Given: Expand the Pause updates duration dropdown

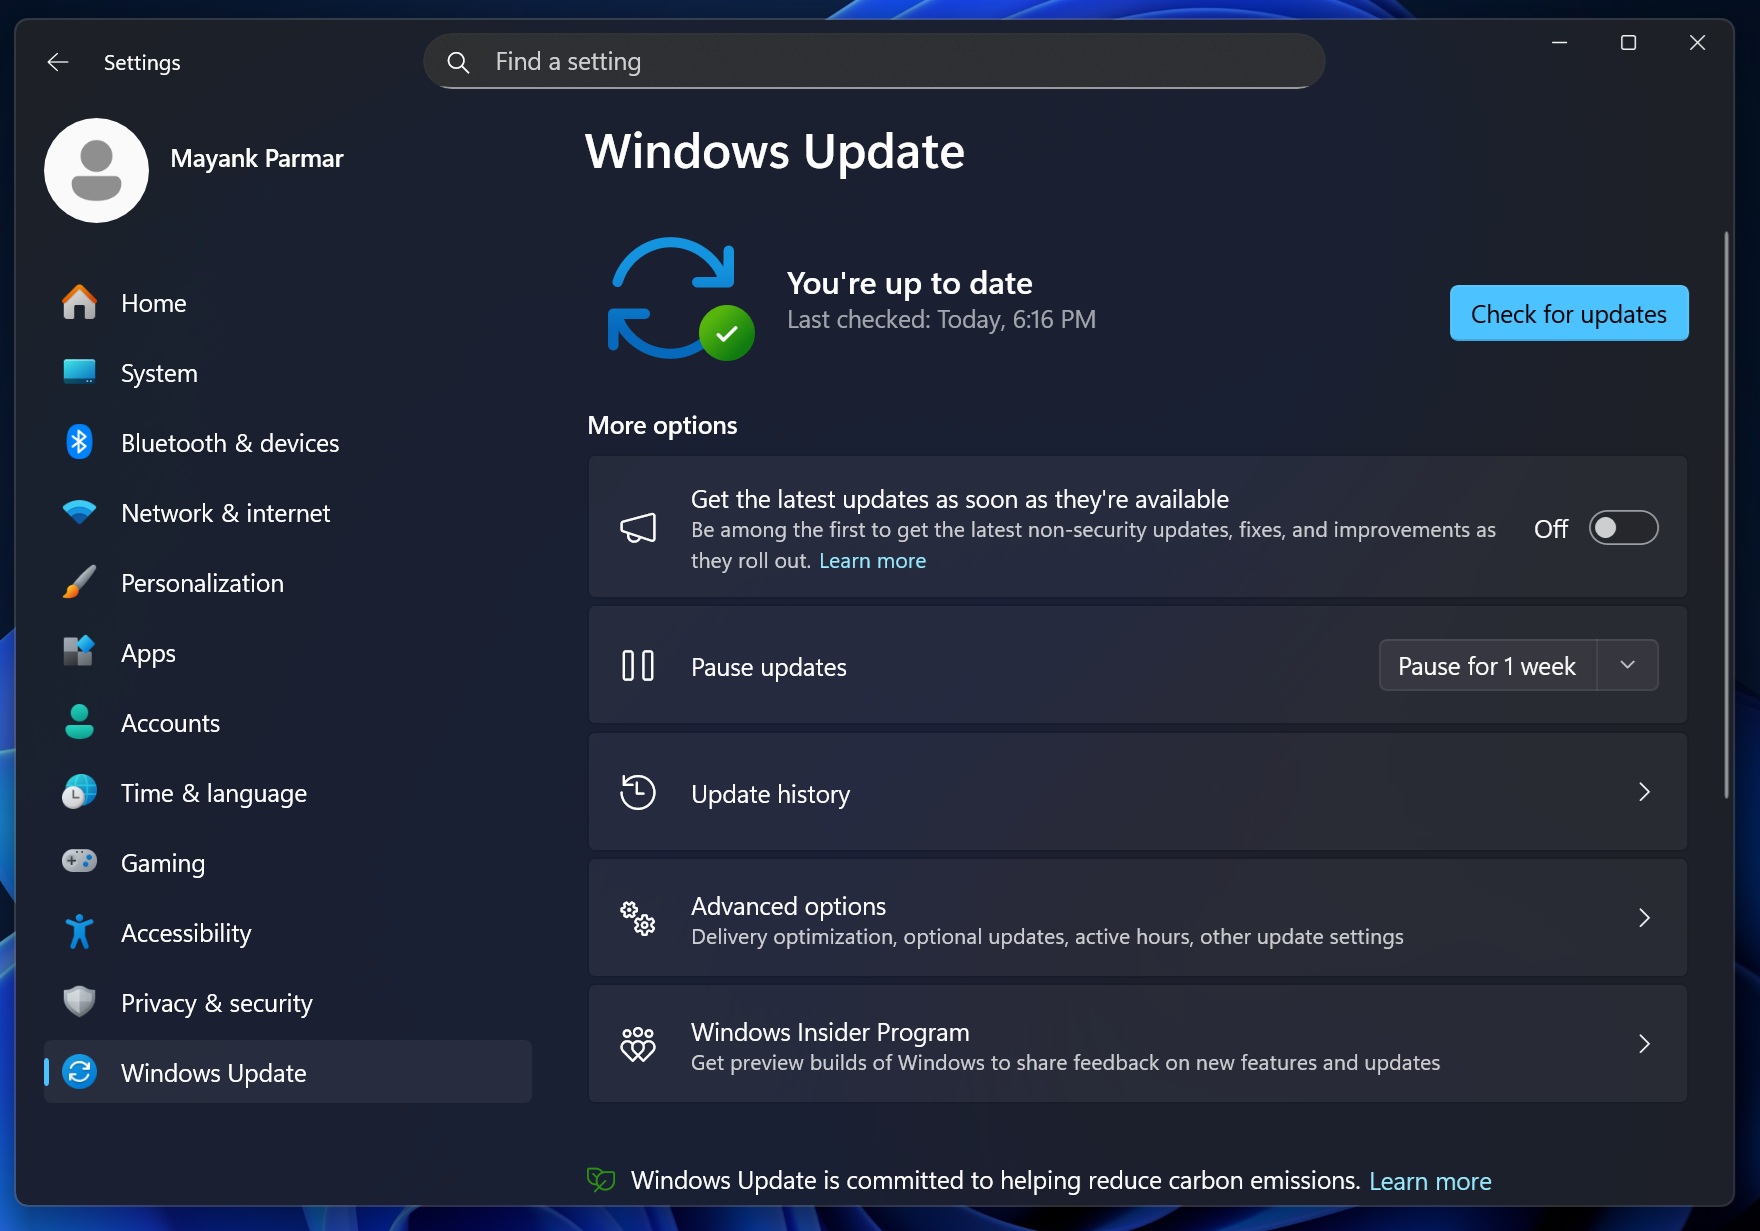Looking at the screenshot, I should pyautogui.click(x=1628, y=665).
